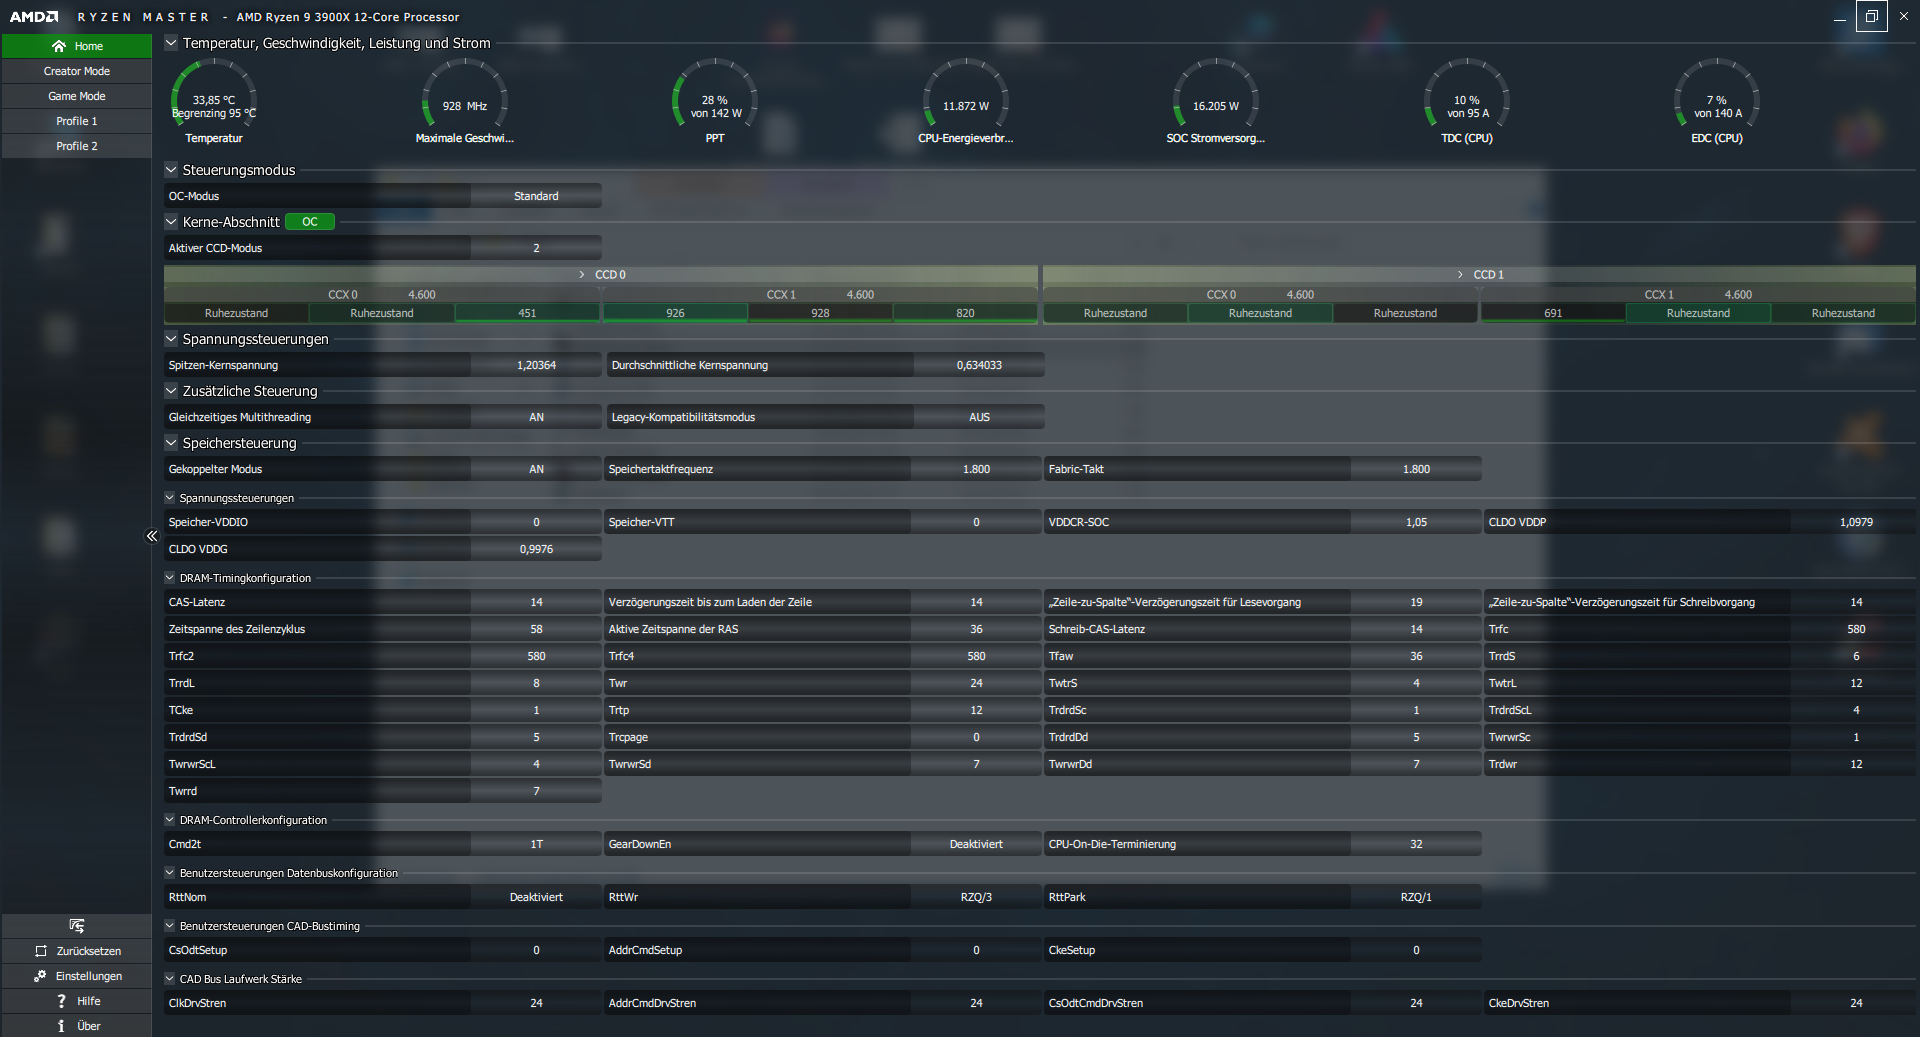Viewport: 1920px width, 1037px height.
Task: Open the Game Mode tab
Action: tap(77, 96)
